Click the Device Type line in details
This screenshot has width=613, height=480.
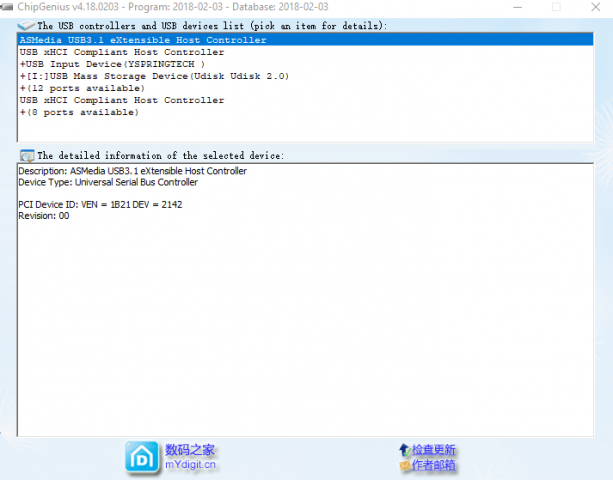108,182
